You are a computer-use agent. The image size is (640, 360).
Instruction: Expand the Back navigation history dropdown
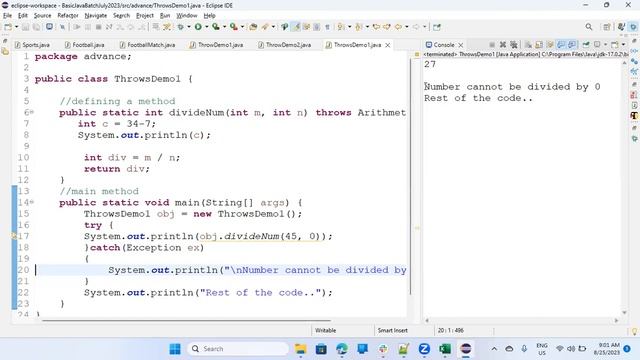pos(407,27)
